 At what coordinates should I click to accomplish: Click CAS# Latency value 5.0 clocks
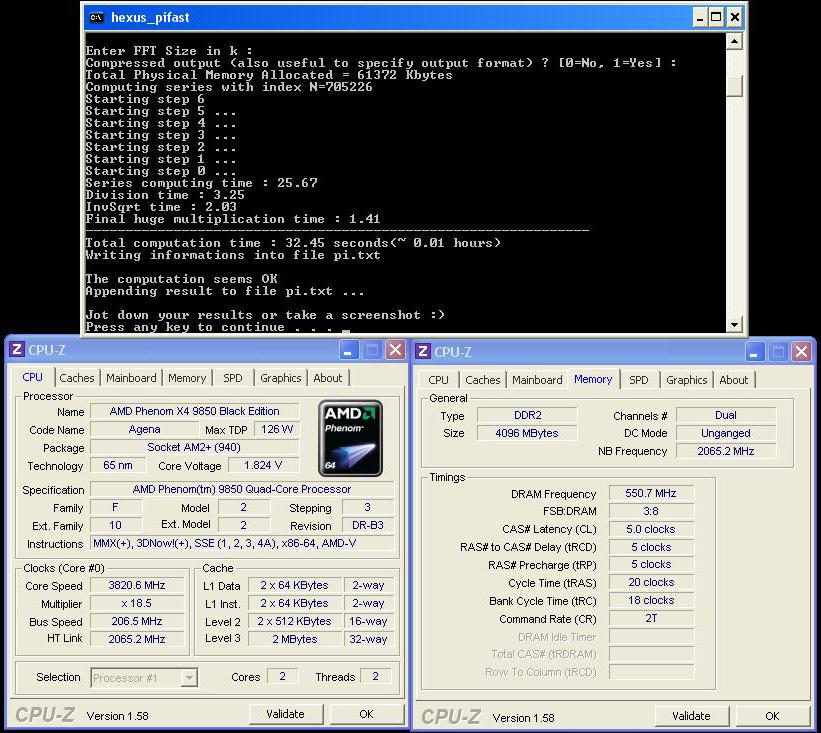pos(651,529)
